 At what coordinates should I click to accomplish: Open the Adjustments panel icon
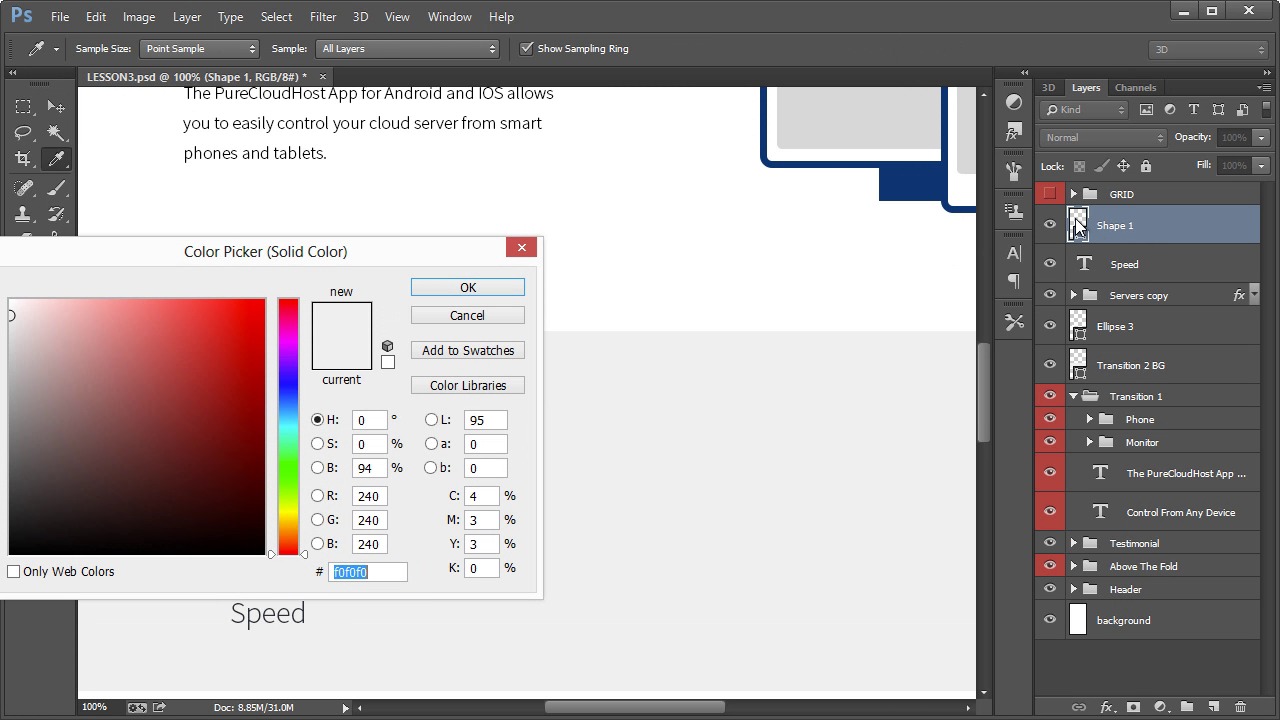point(1014,103)
